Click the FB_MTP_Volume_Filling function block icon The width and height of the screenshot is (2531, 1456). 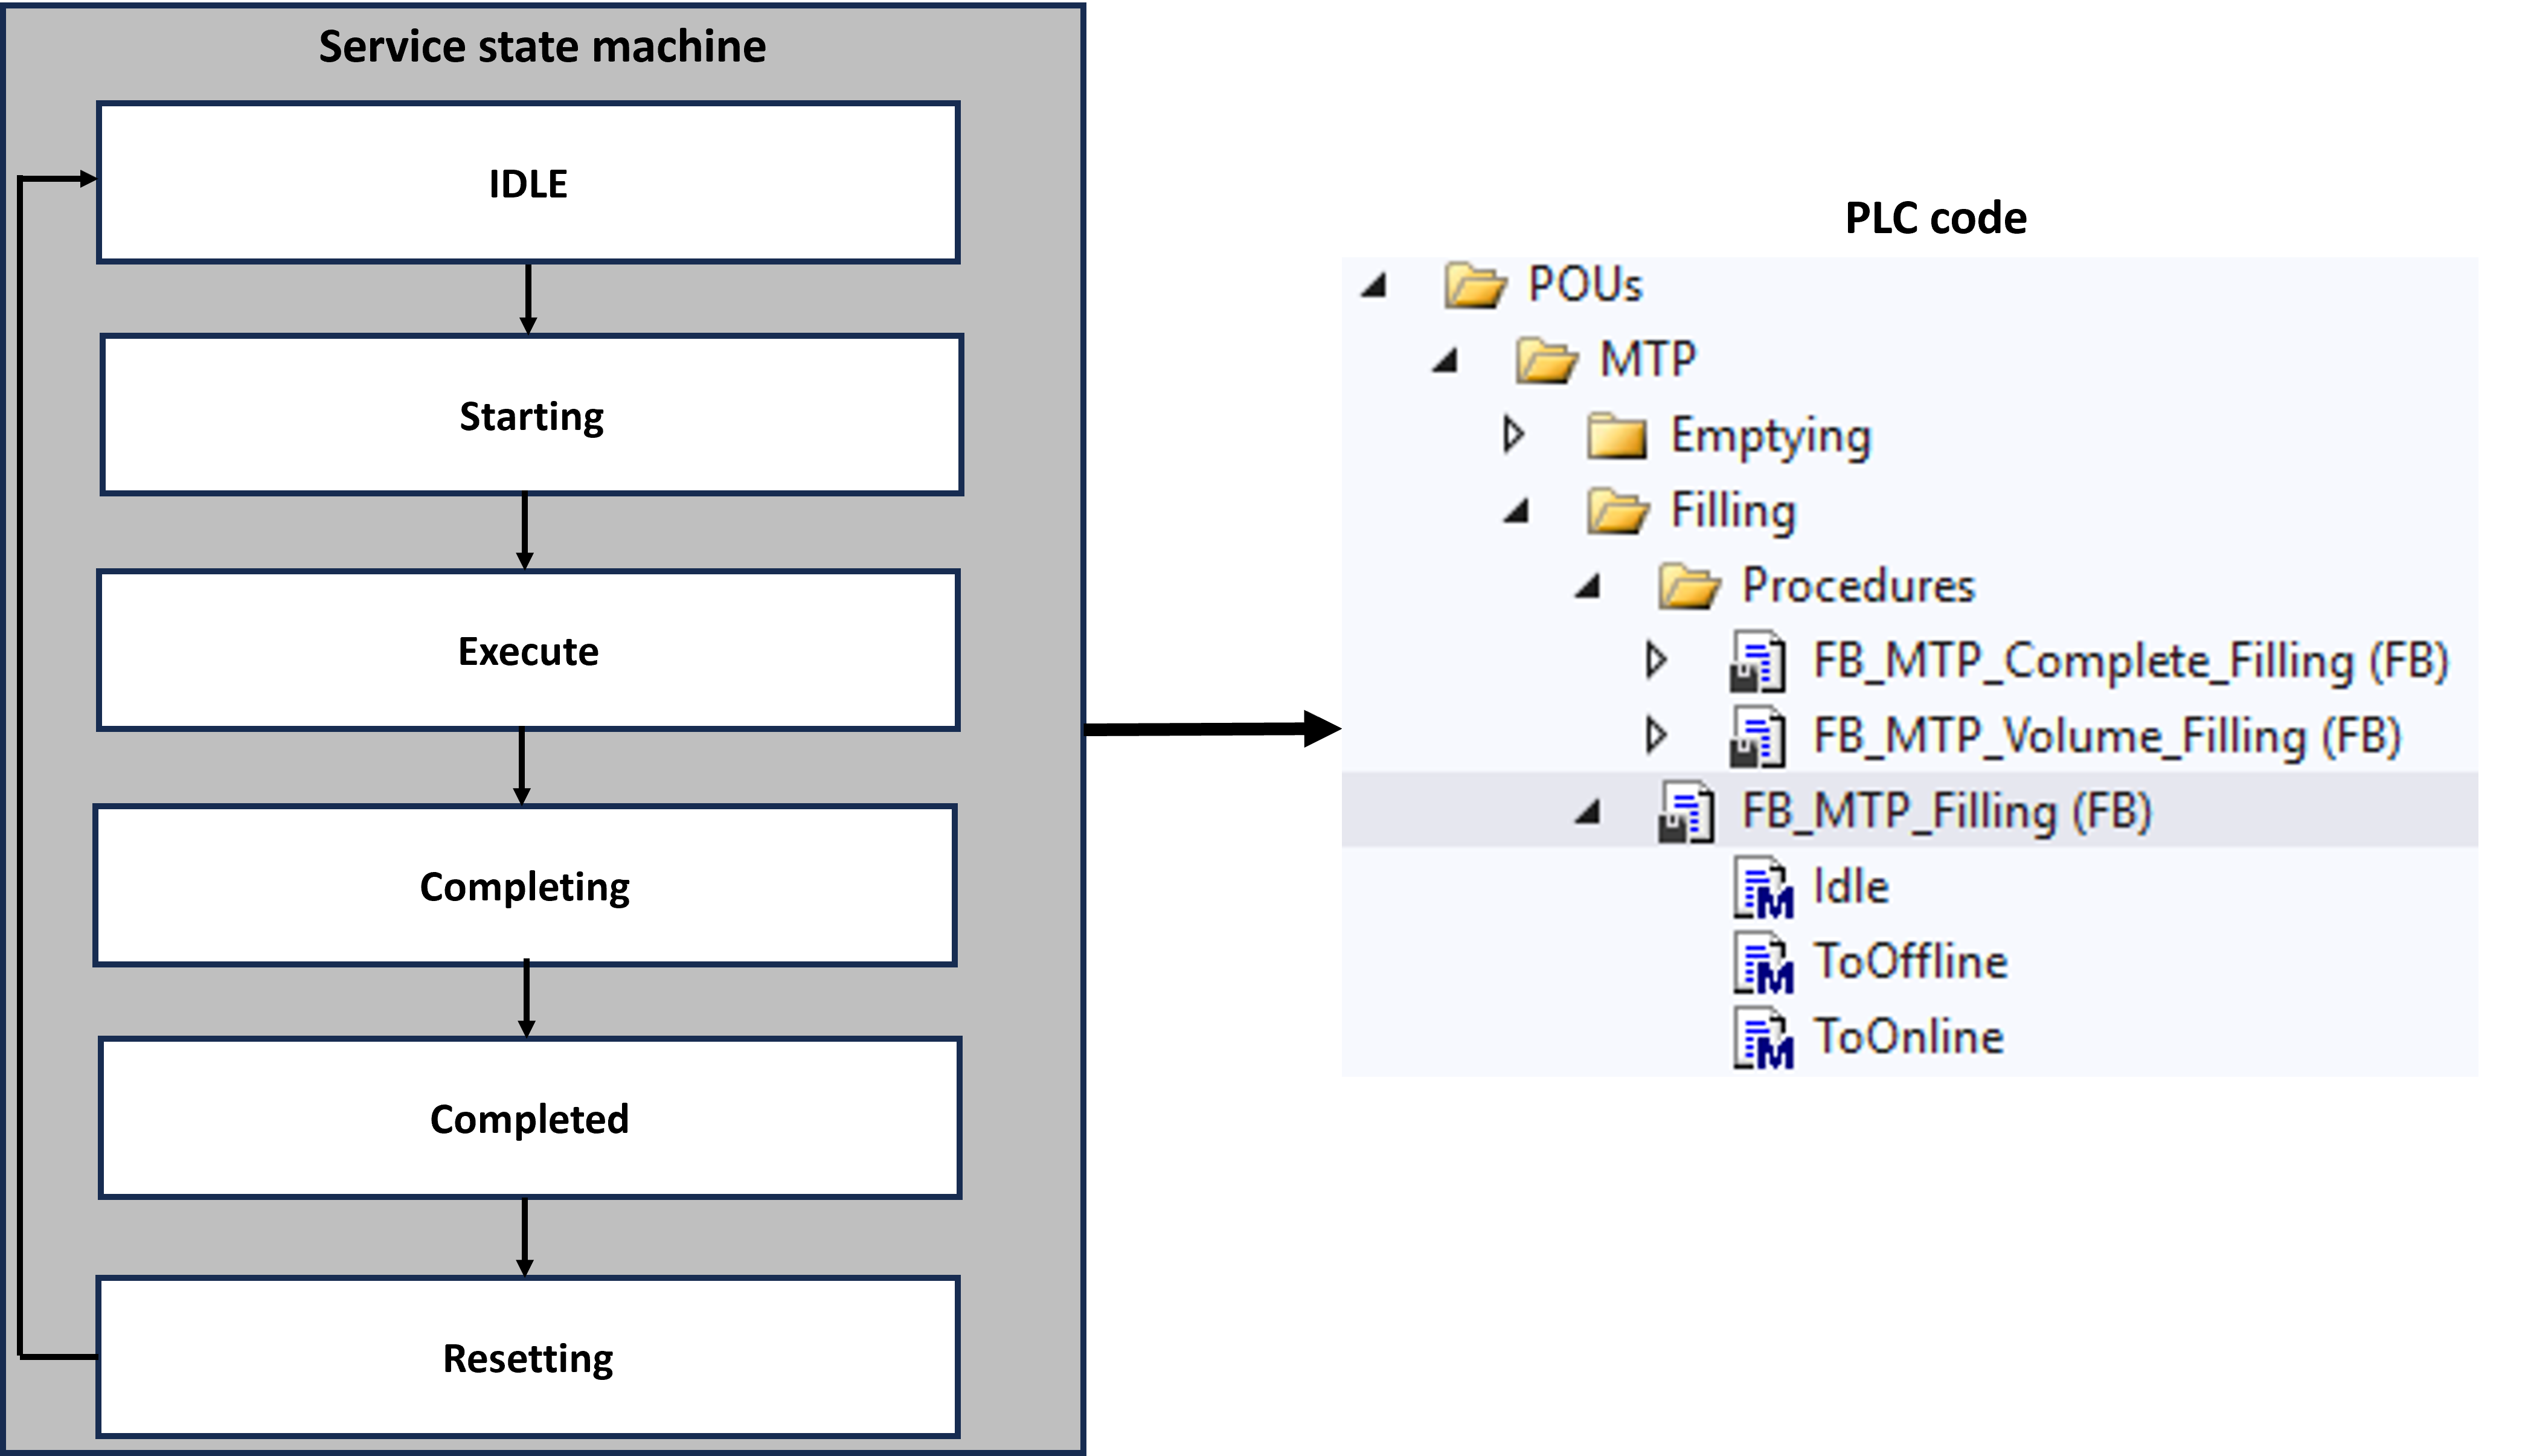pos(1757,737)
